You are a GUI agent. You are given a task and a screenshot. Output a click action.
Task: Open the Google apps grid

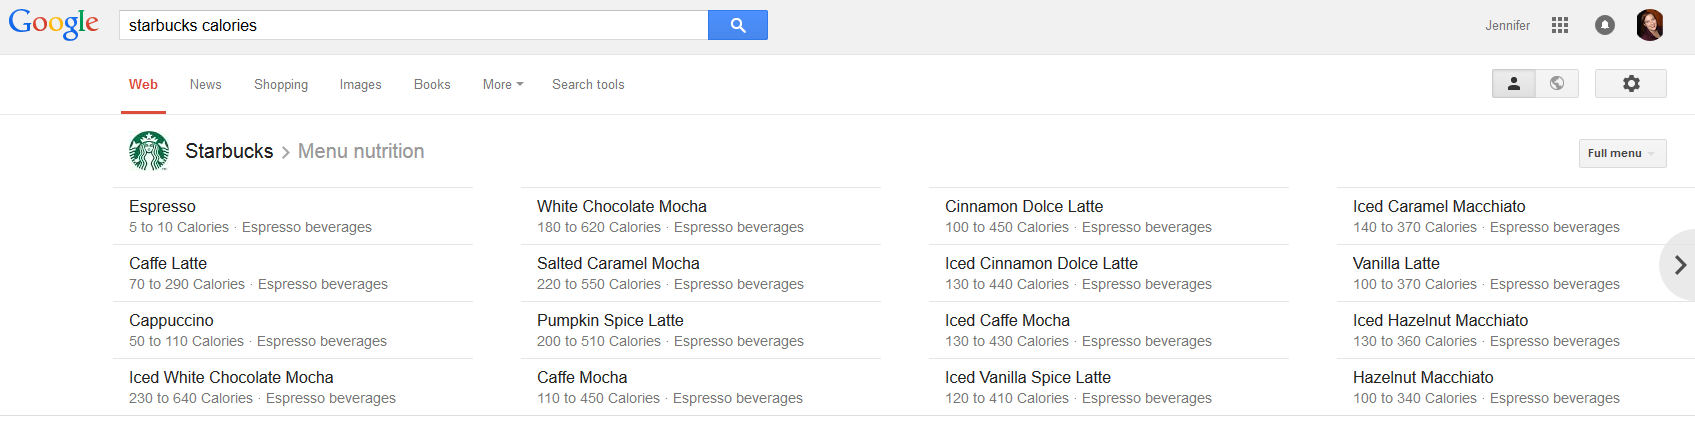click(1559, 25)
